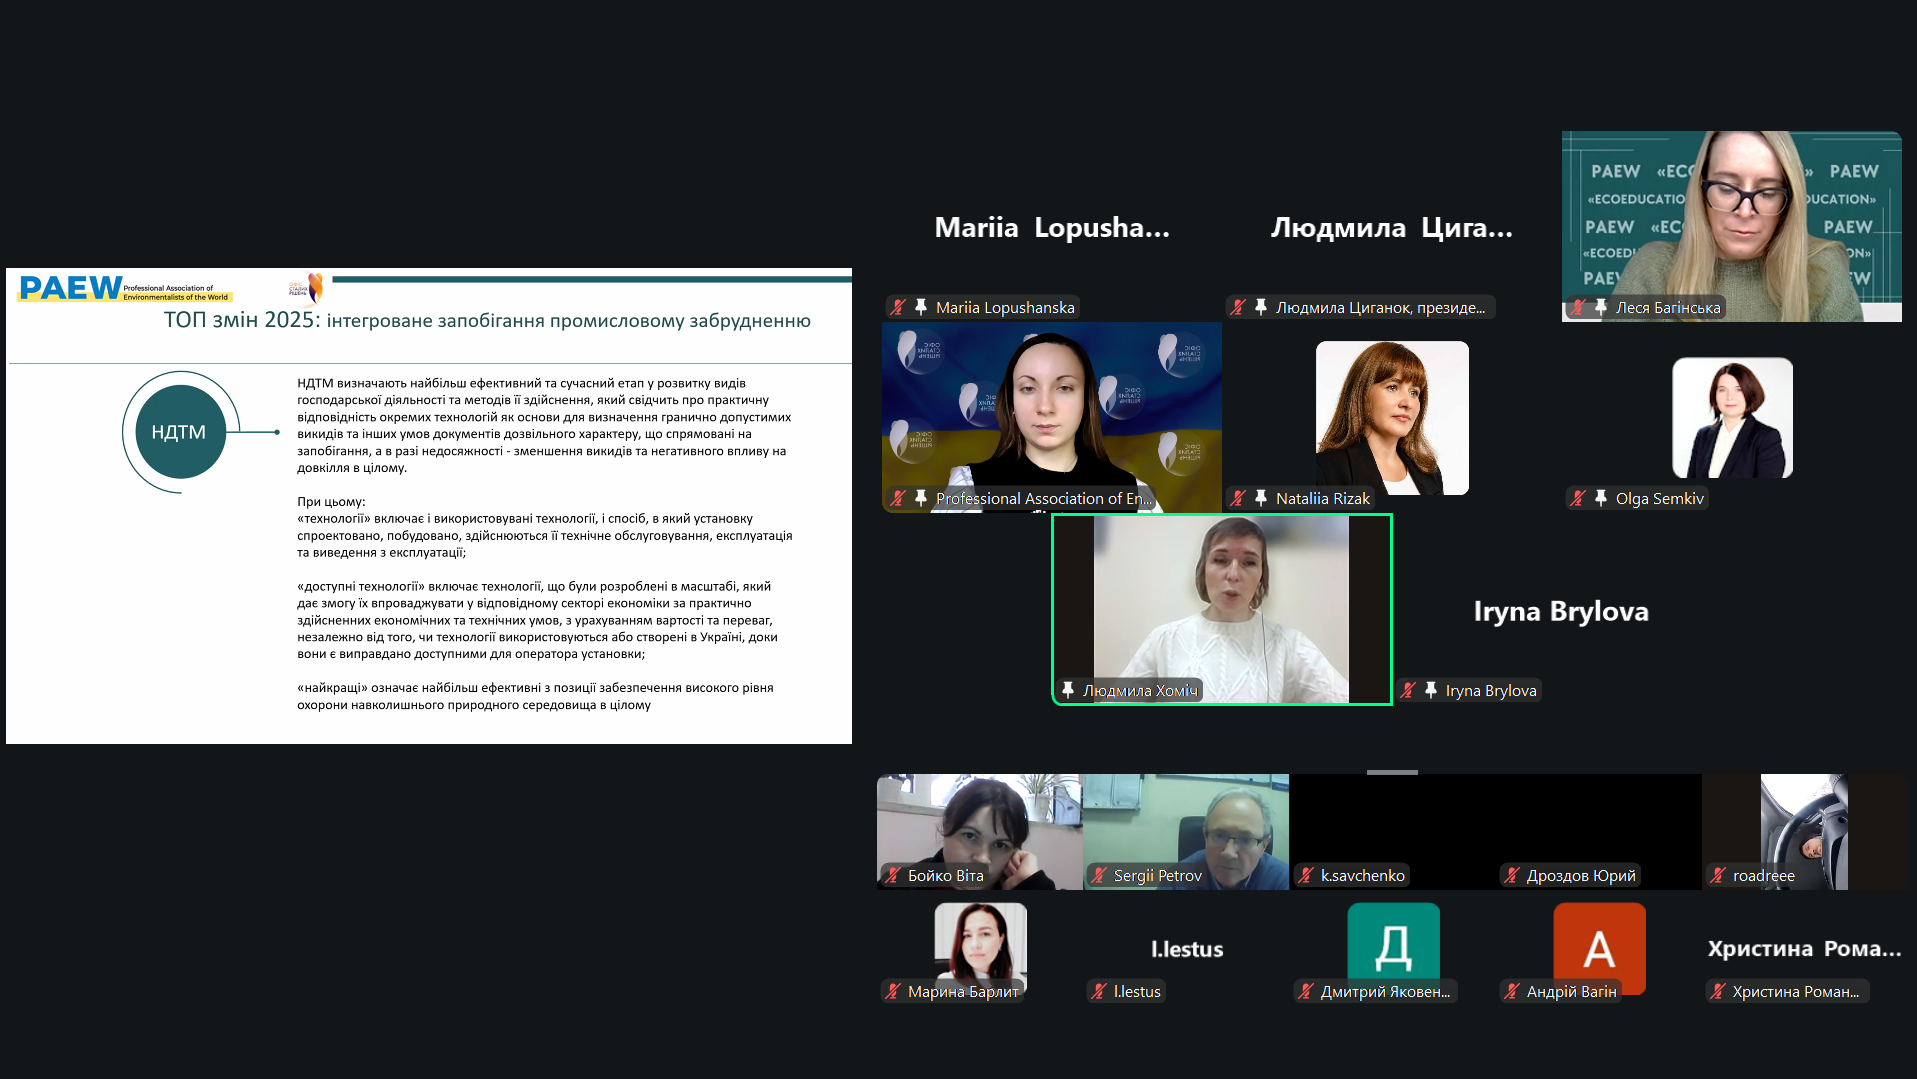Click the pin icon next to Olga Semkiv

pyautogui.click(x=1601, y=498)
